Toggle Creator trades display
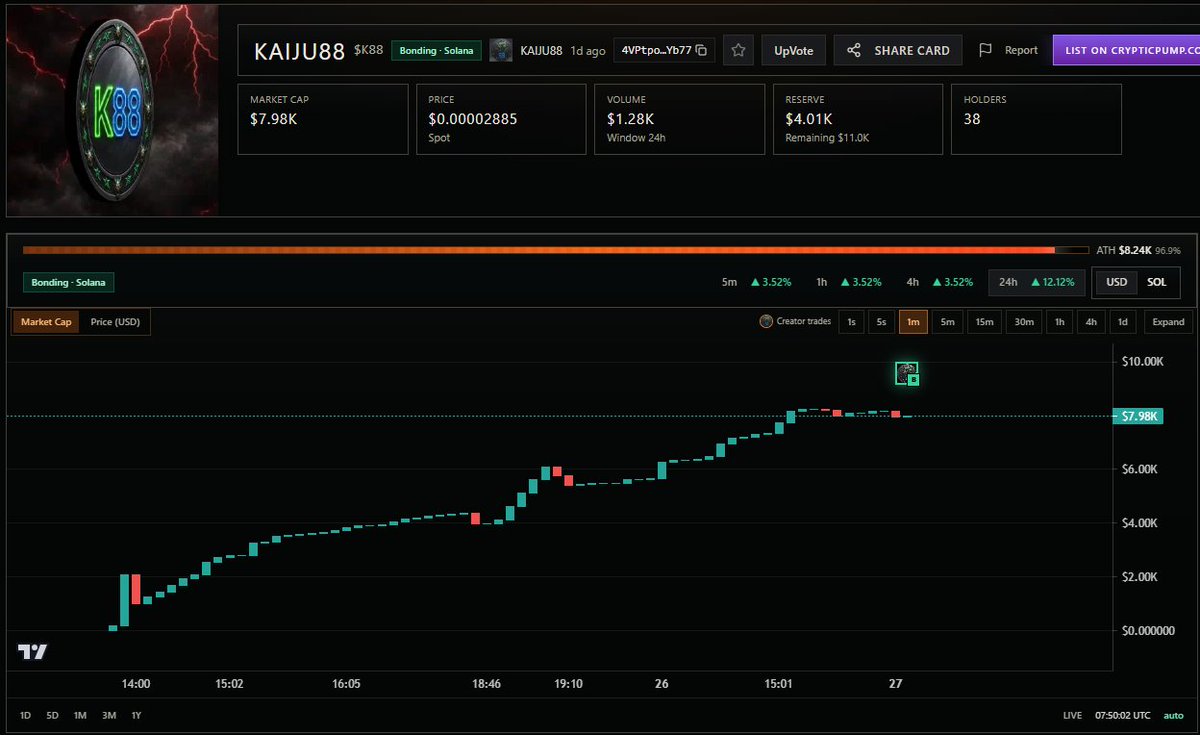The image size is (1200, 735). click(795, 322)
